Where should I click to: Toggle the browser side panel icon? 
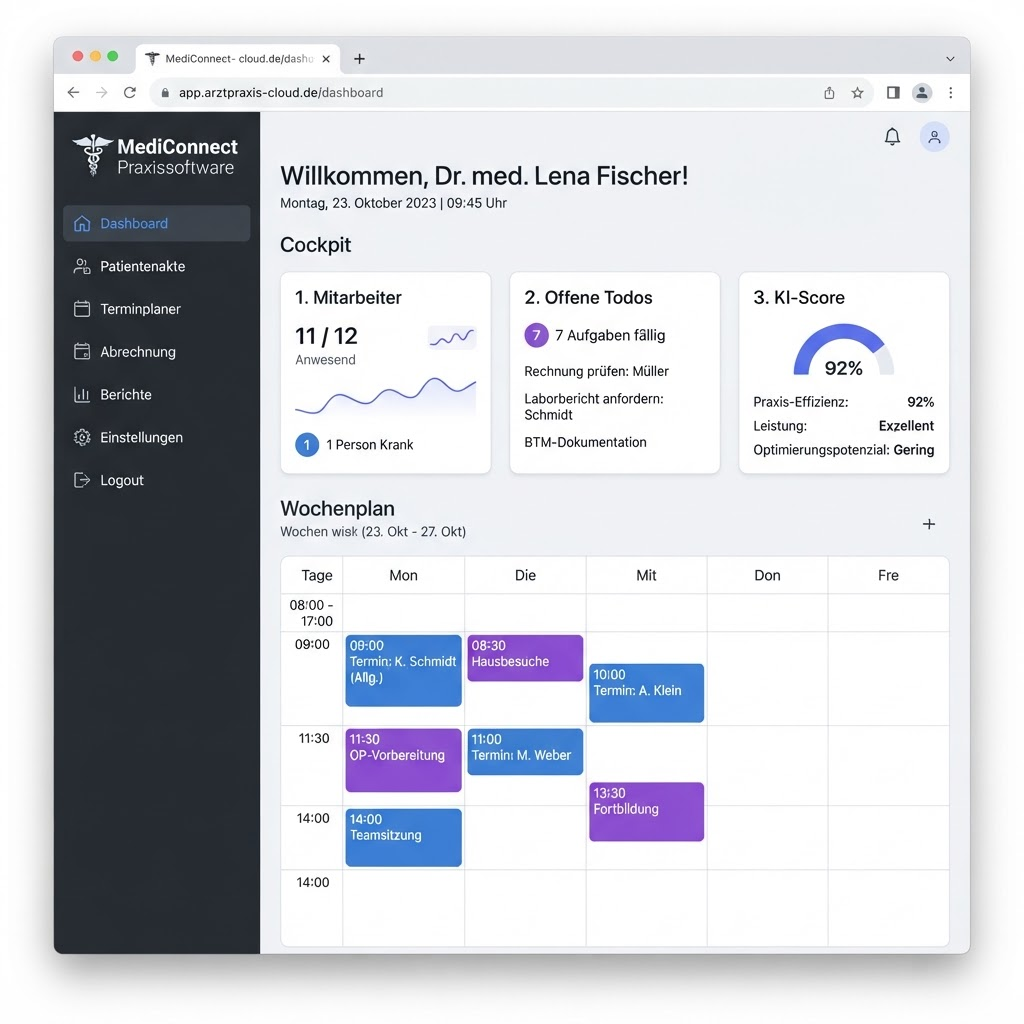[893, 93]
